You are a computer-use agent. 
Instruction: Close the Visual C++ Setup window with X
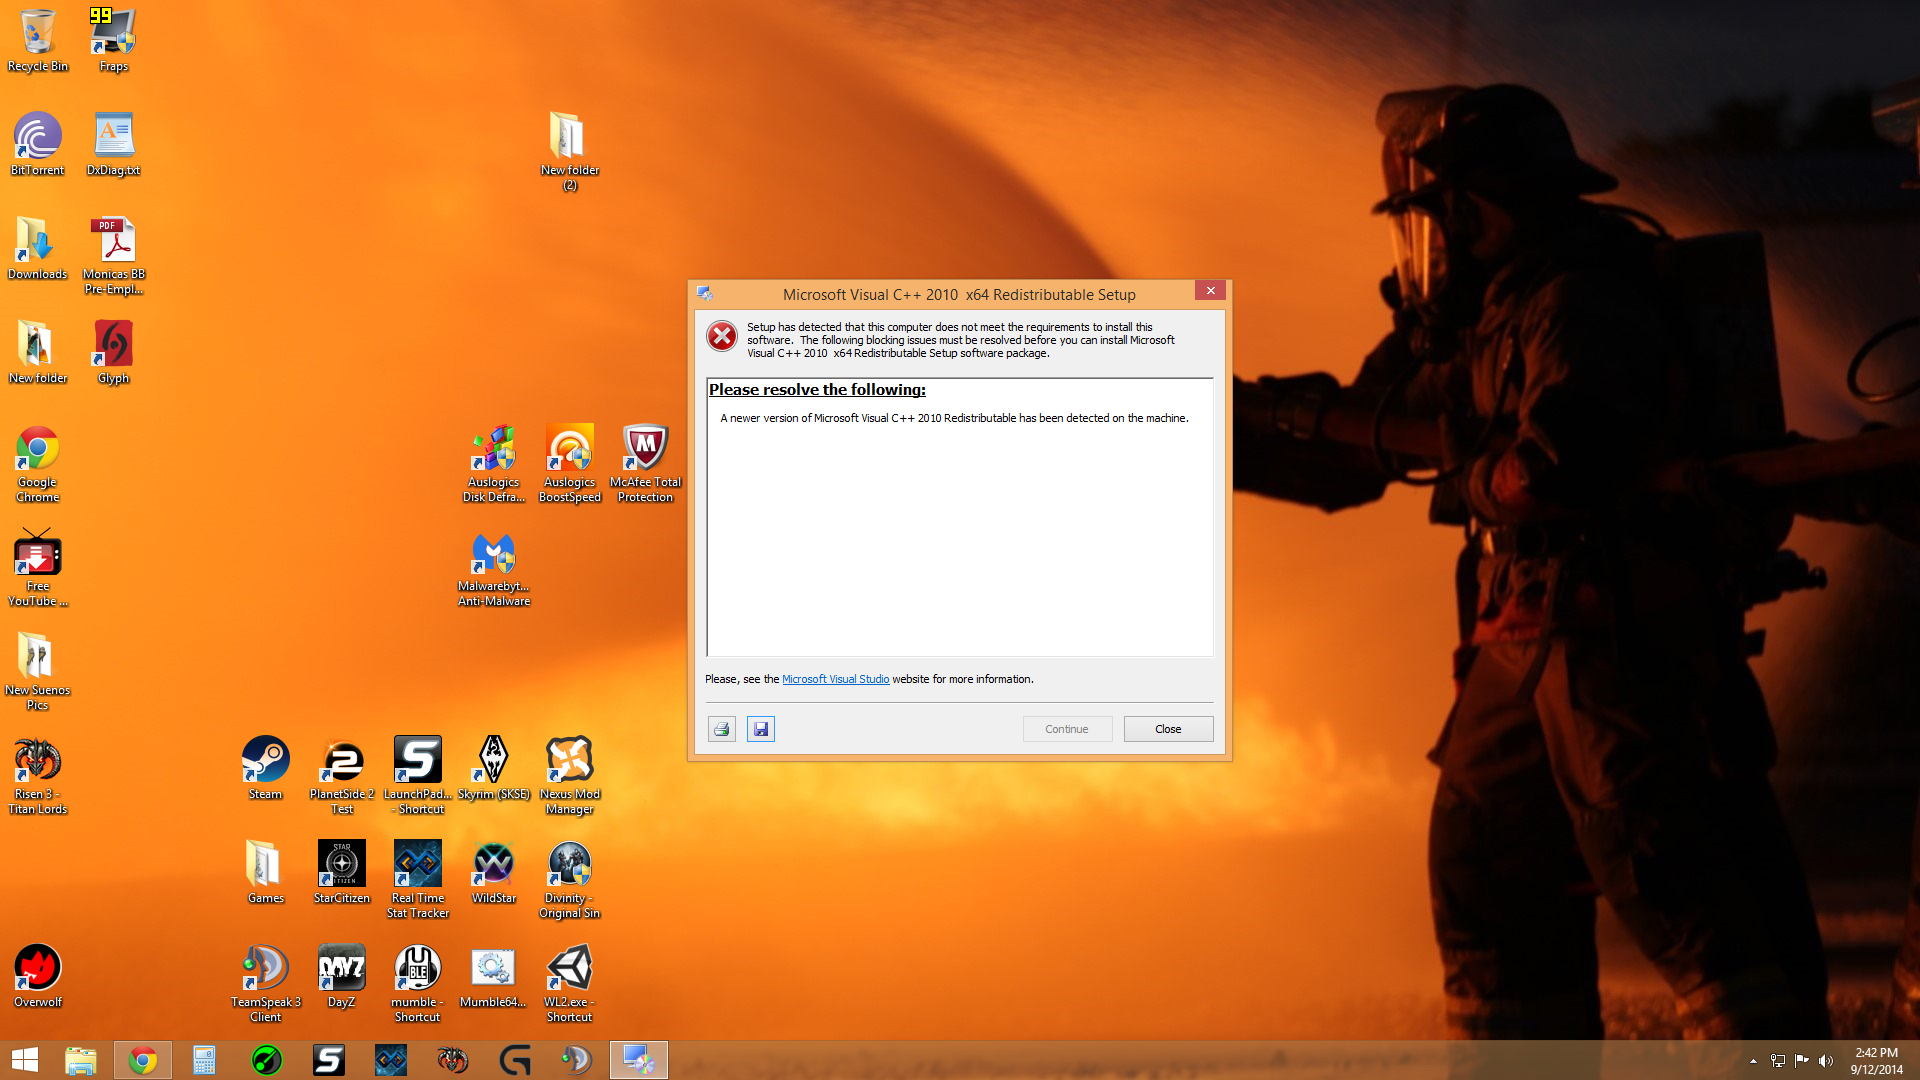tap(1210, 290)
